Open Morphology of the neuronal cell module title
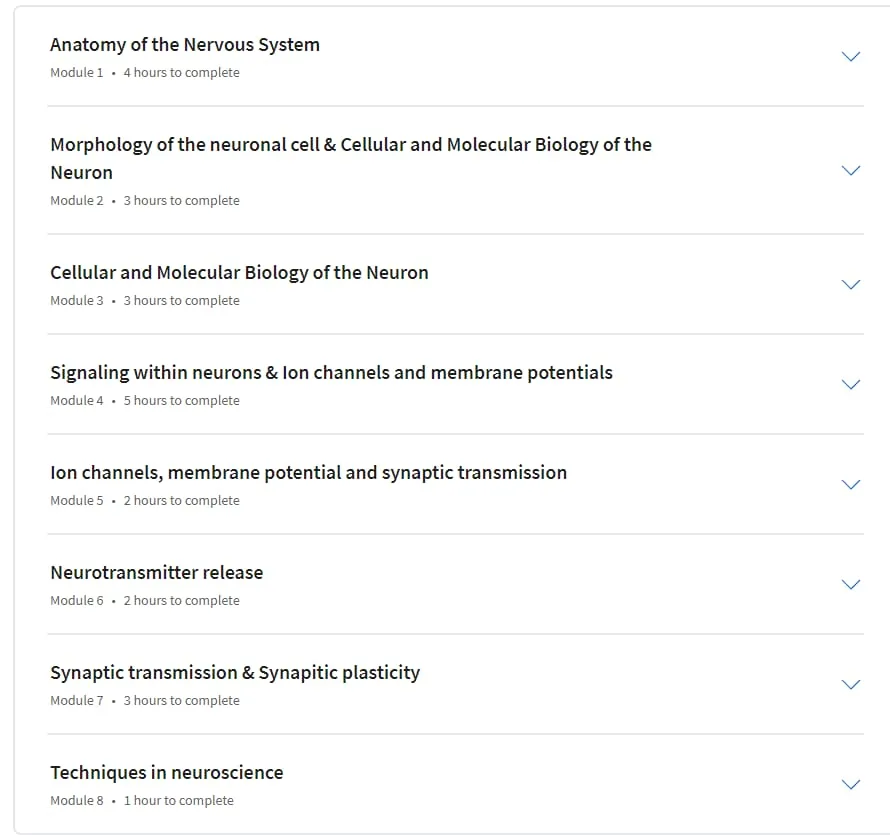Screen dimensions: 890x835 click(351, 158)
